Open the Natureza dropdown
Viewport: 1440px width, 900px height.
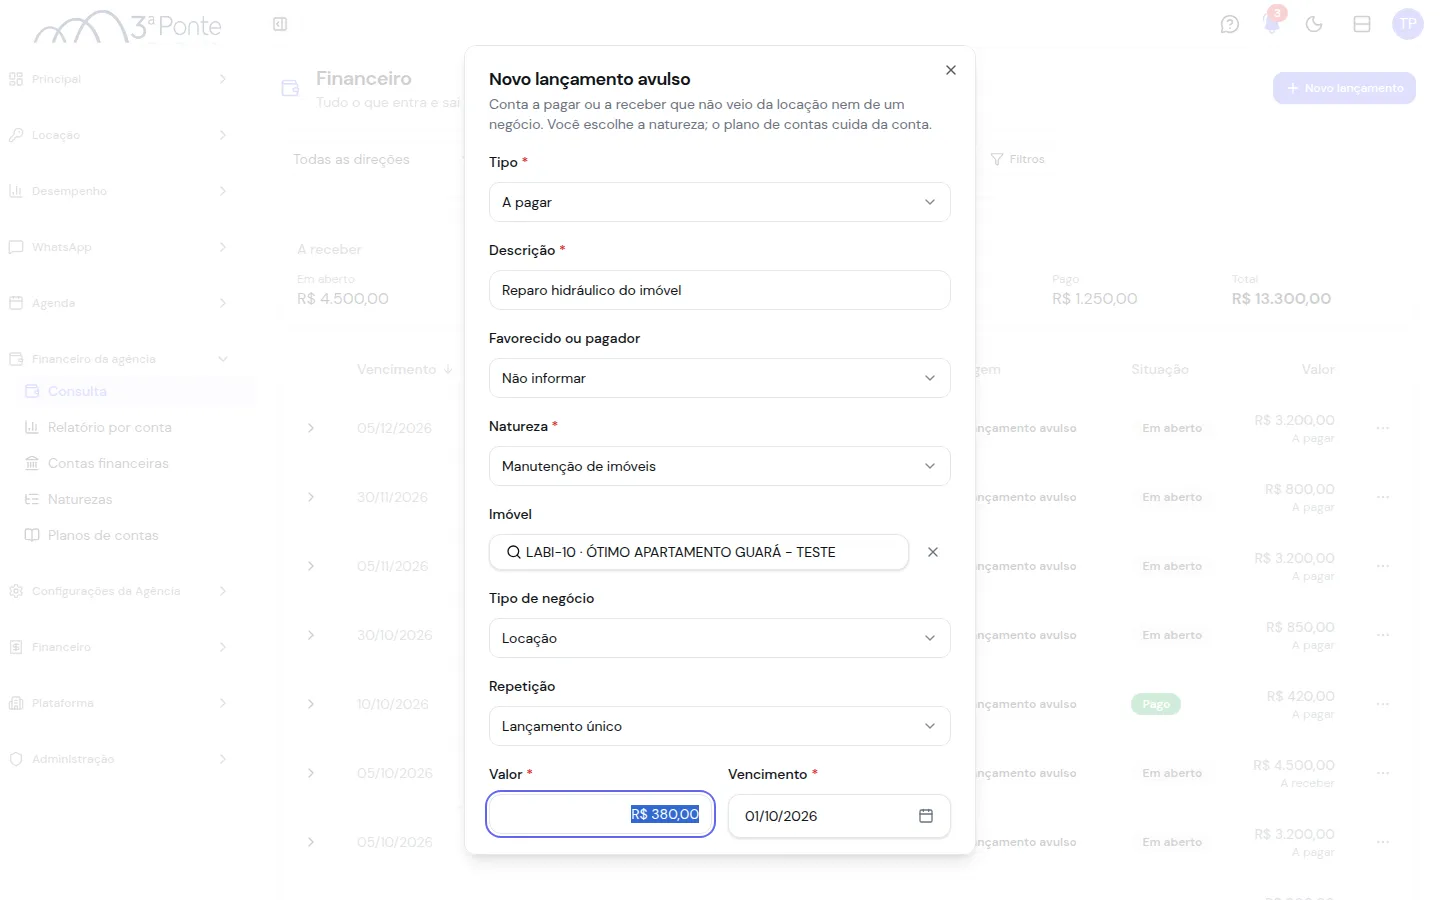(x=719, y=466)
